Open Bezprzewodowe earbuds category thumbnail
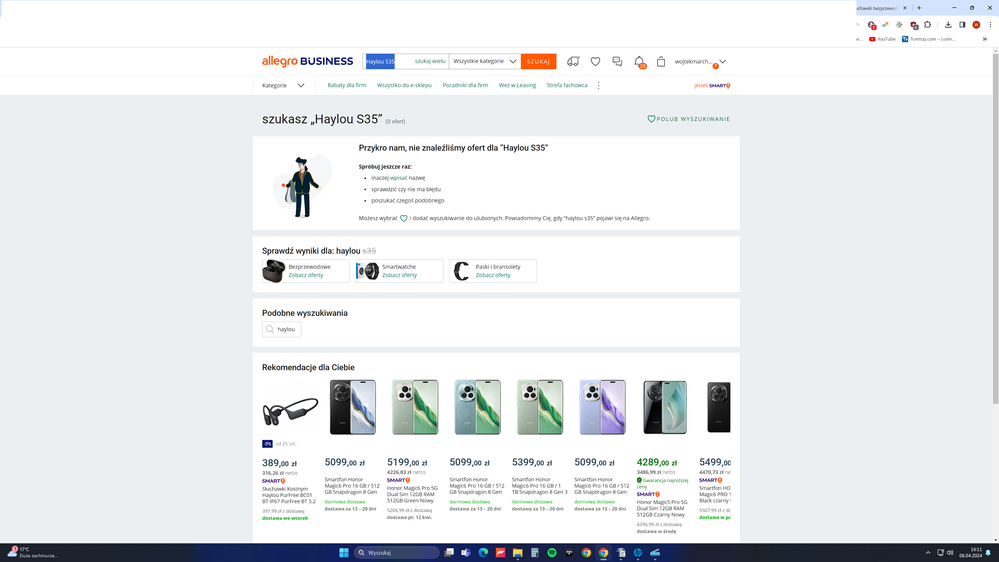This screenshot has width=999, height=562. pos(273,271)
